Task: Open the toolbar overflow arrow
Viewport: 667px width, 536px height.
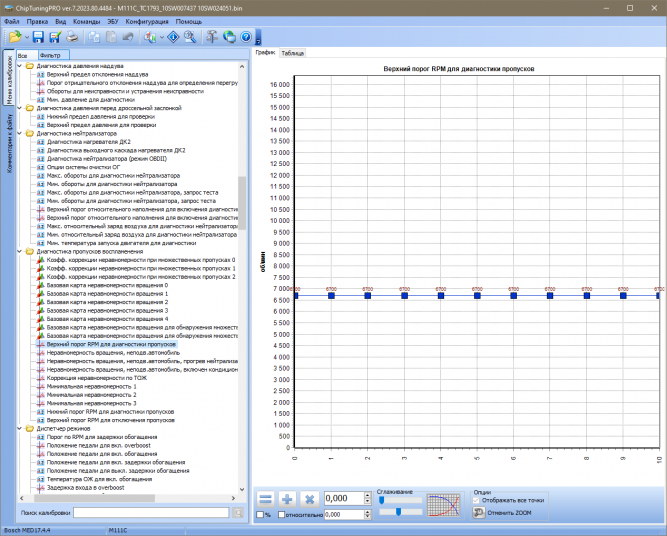Action: [x=258, y=37]
